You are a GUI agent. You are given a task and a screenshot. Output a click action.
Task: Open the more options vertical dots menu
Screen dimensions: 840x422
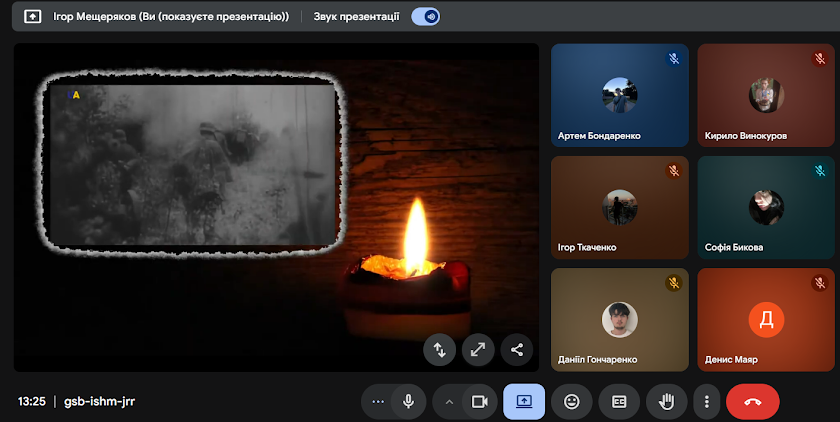(707, 401)
